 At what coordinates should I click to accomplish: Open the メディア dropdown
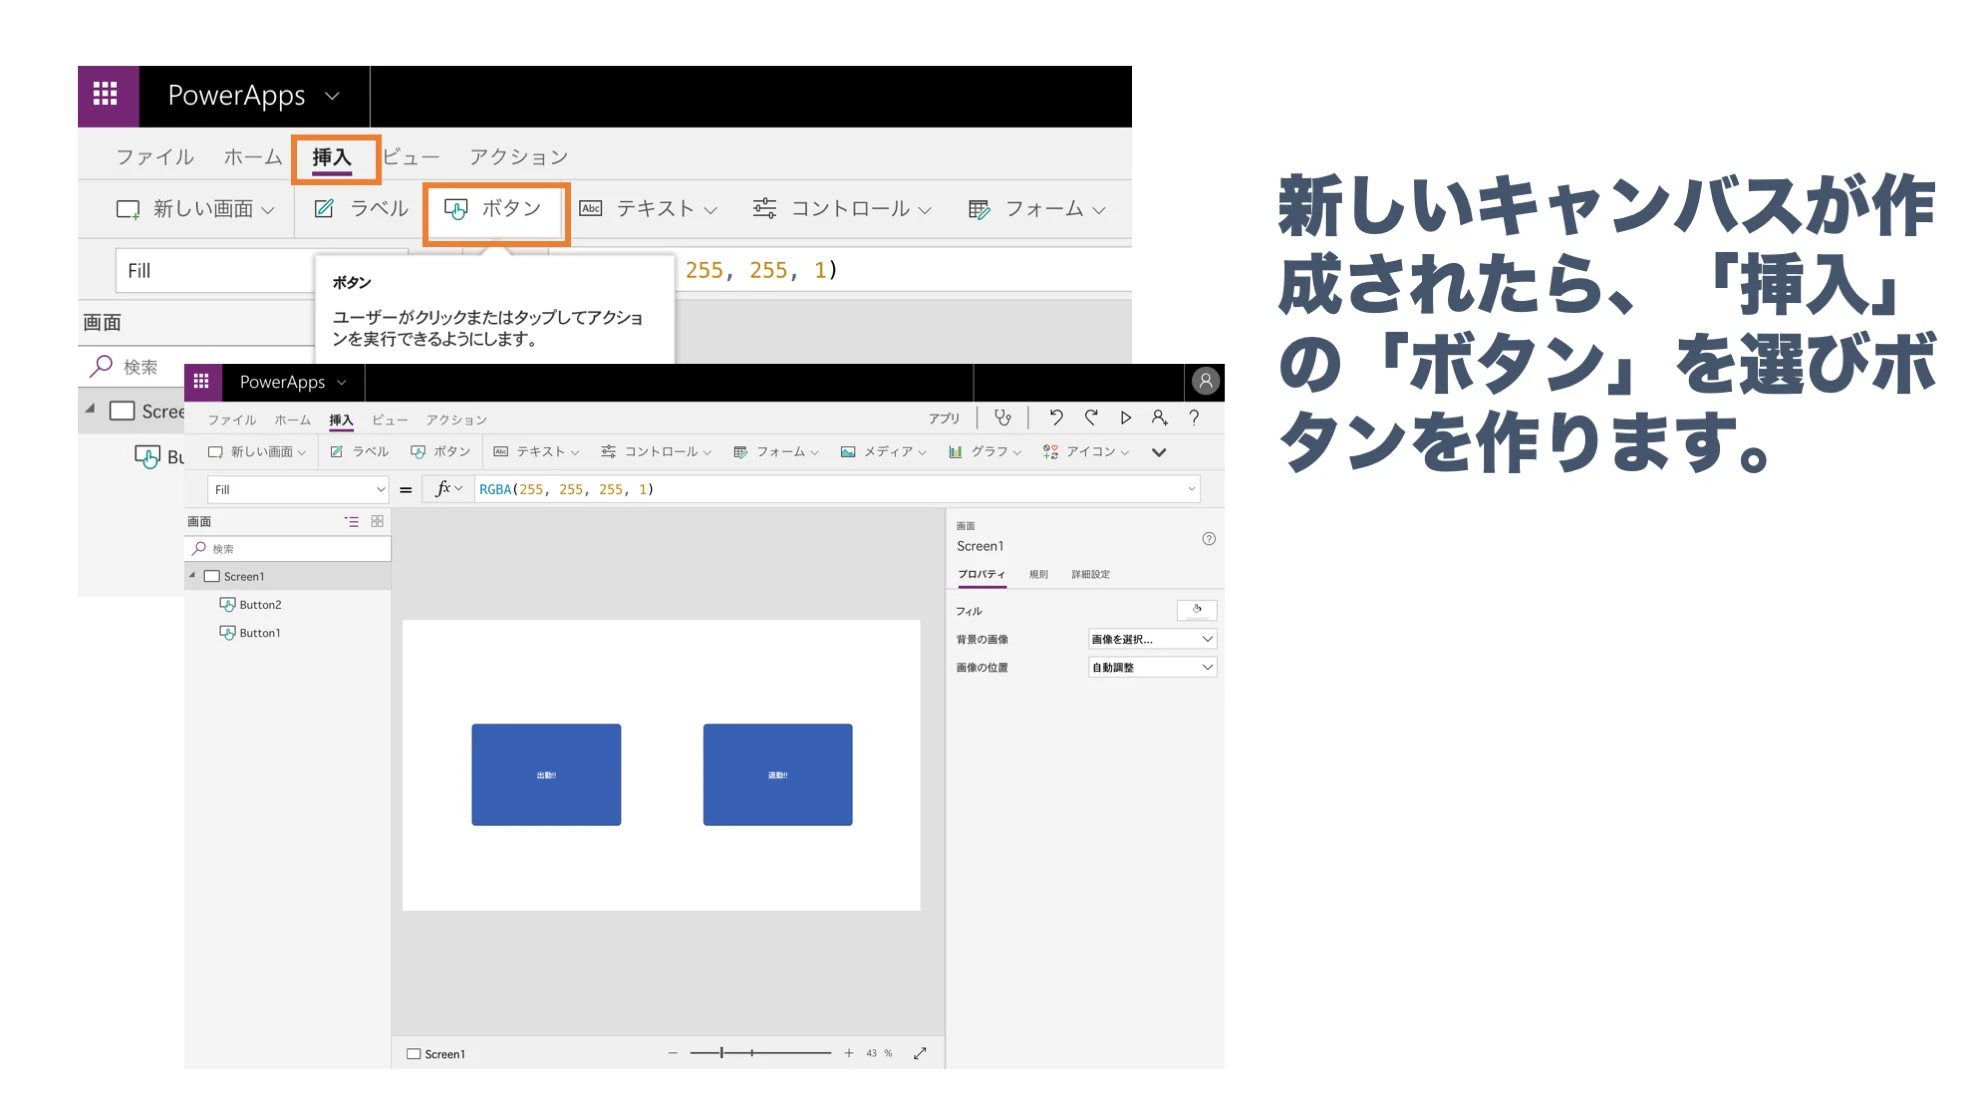tap(883, 452)
